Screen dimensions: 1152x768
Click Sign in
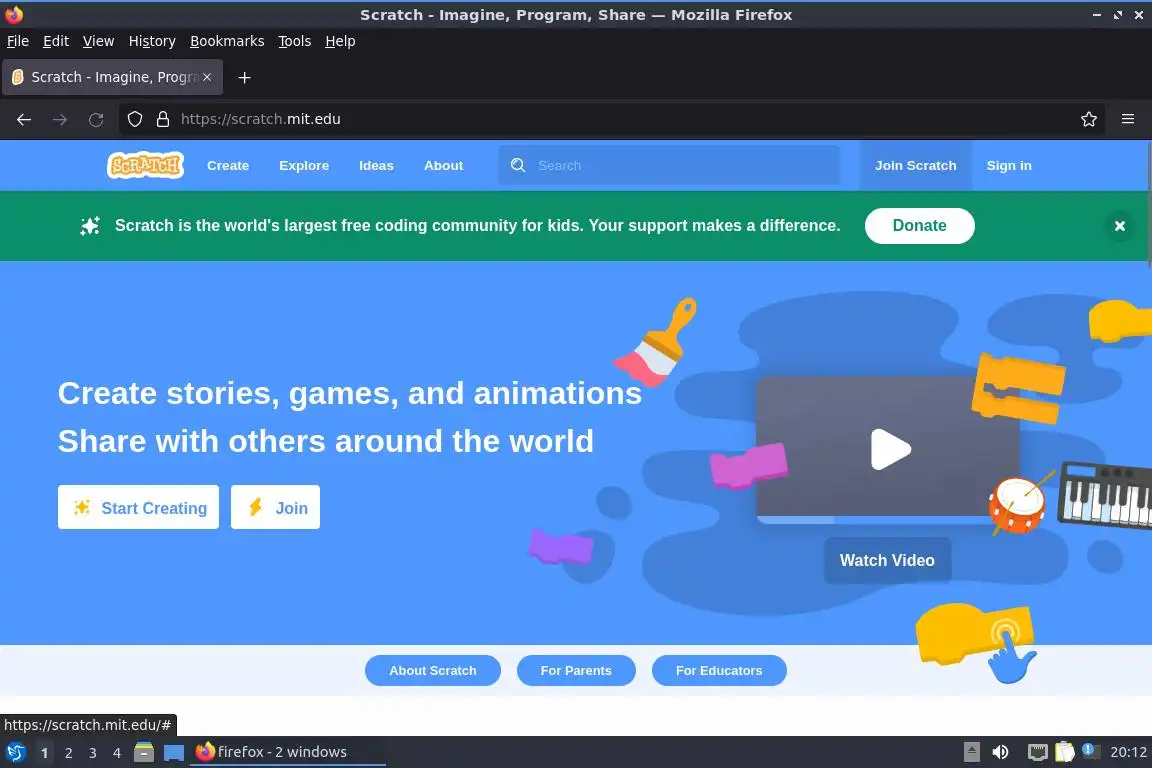[x=1009, y=165]
